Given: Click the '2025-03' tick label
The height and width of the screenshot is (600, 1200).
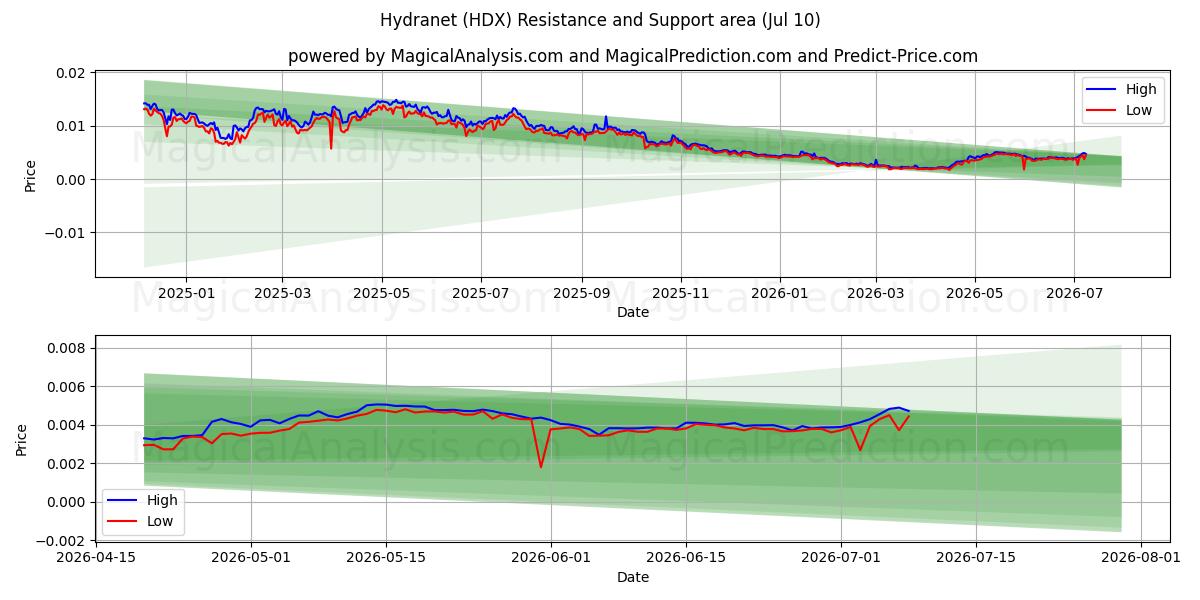Looking at the screenshot, I should point(282,293).
